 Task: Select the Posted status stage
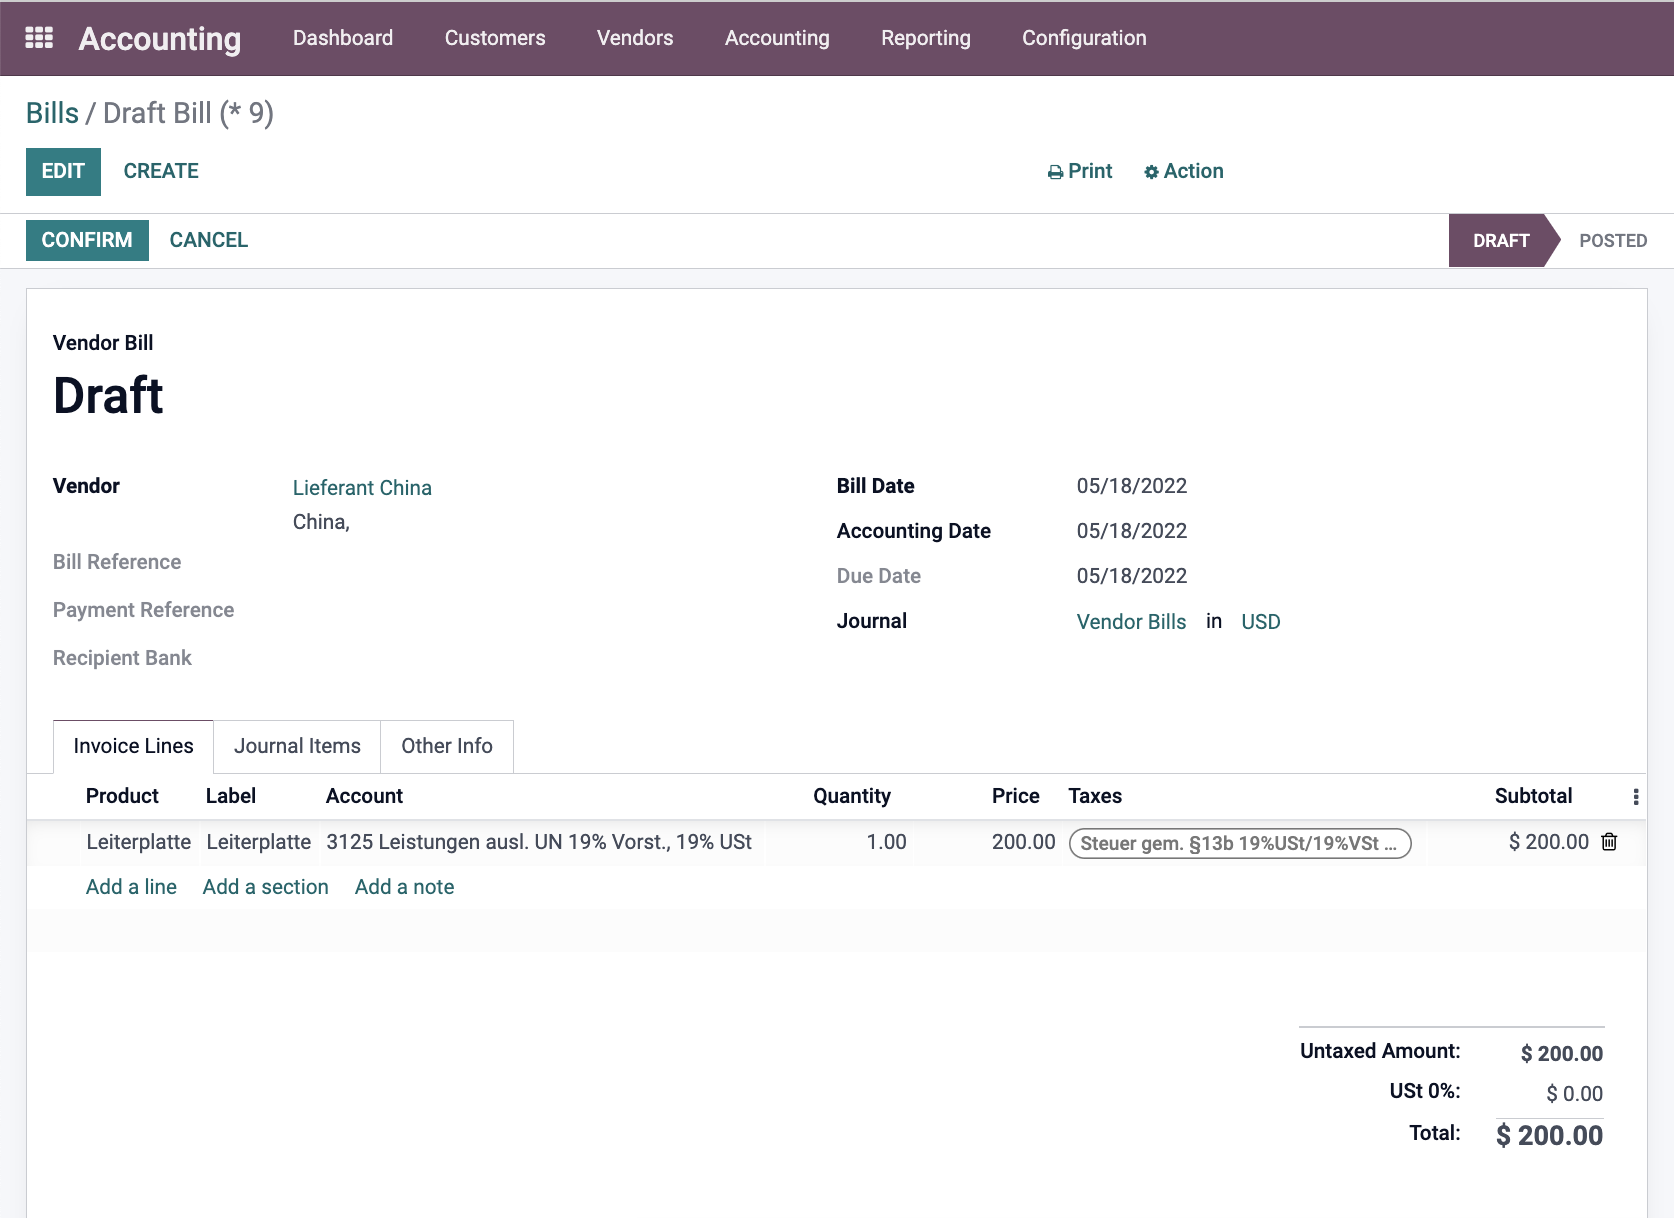(x=1613, y=241)
